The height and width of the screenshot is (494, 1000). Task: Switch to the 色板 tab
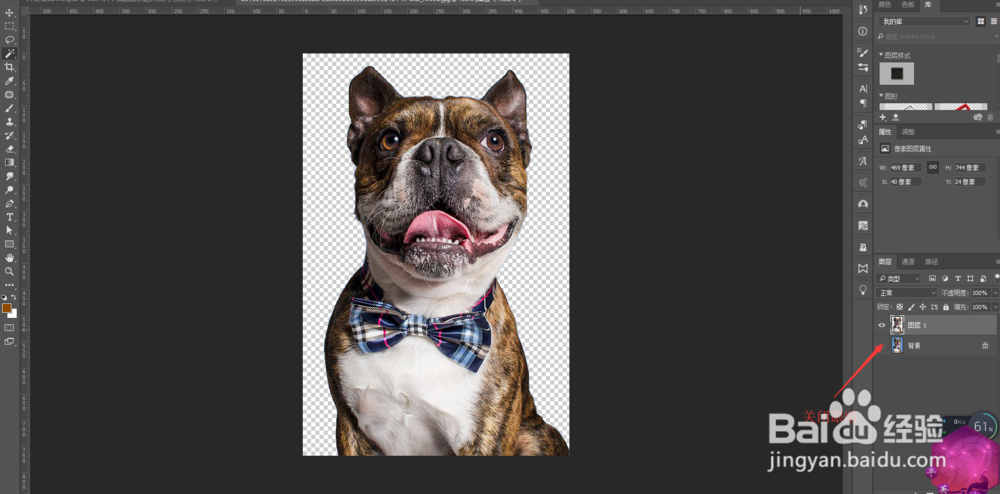(x=907, y=4)
